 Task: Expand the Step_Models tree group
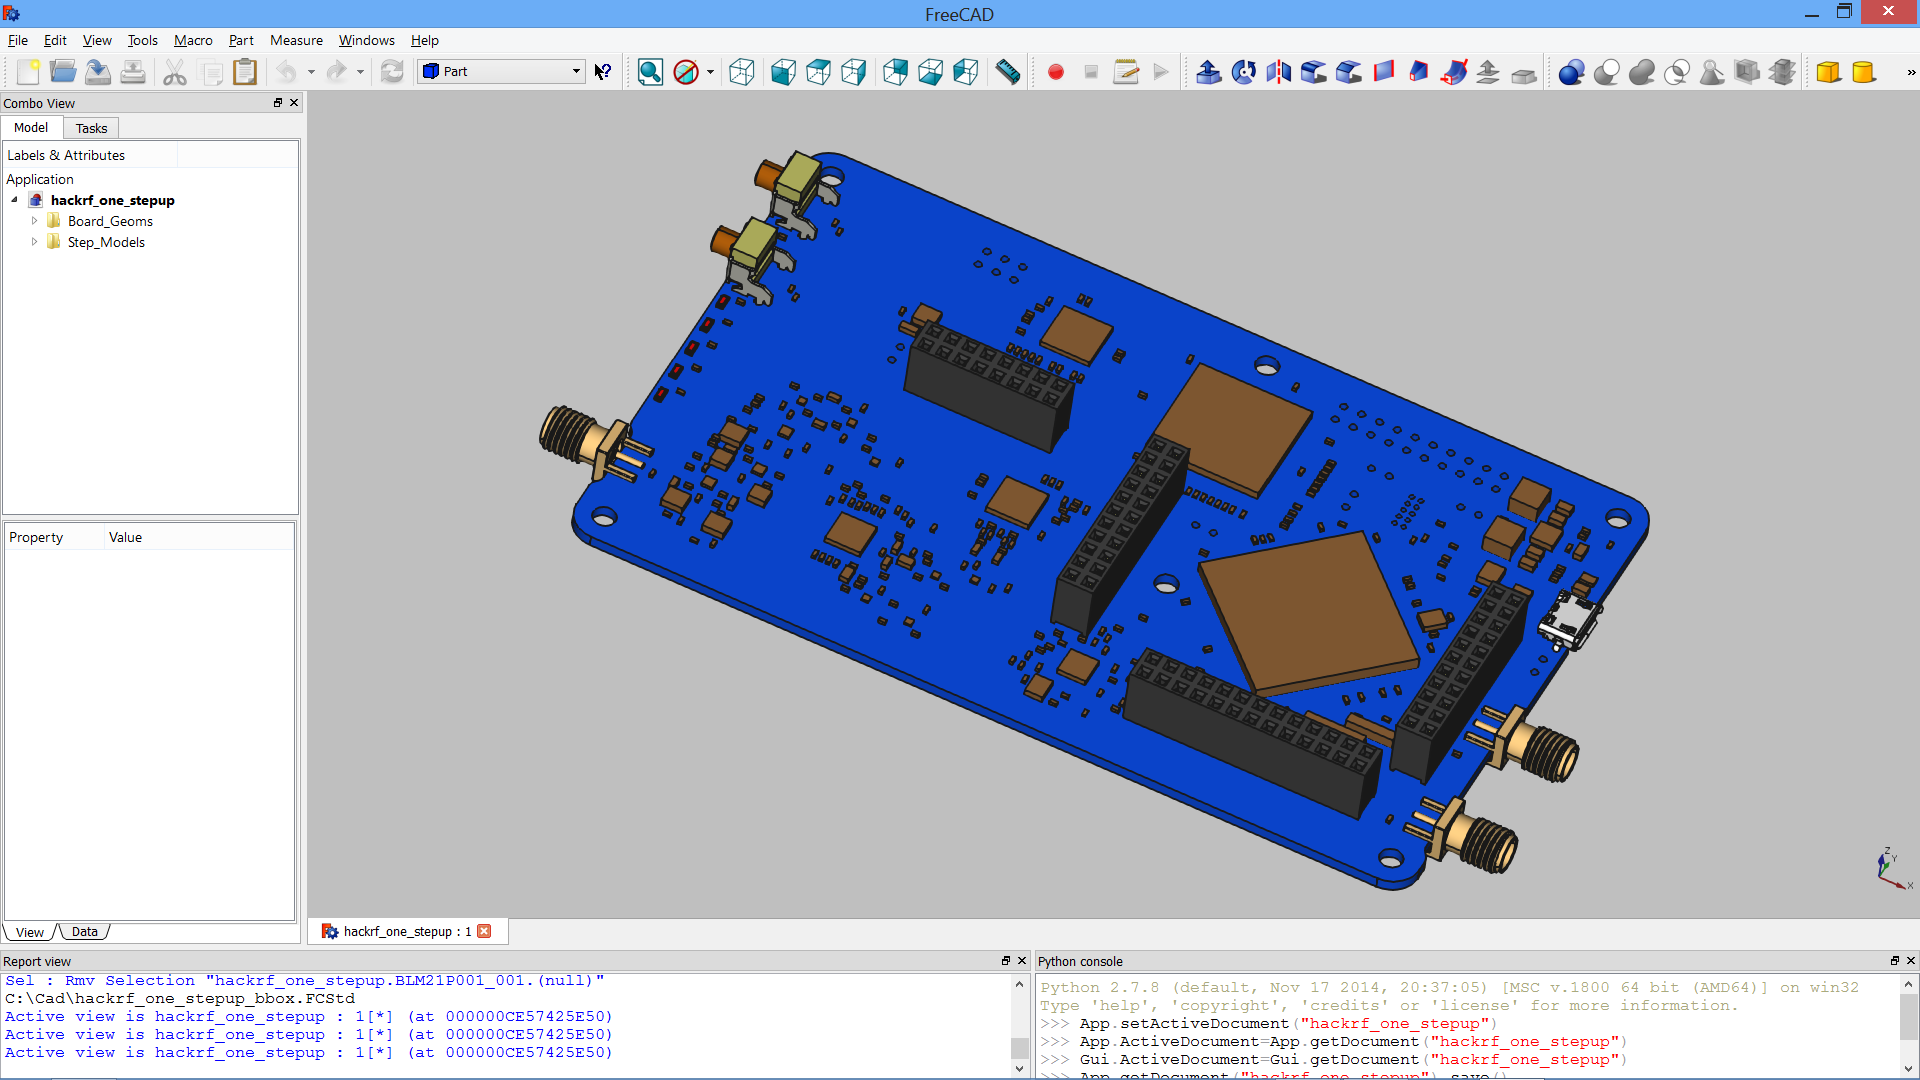(35, 242)
